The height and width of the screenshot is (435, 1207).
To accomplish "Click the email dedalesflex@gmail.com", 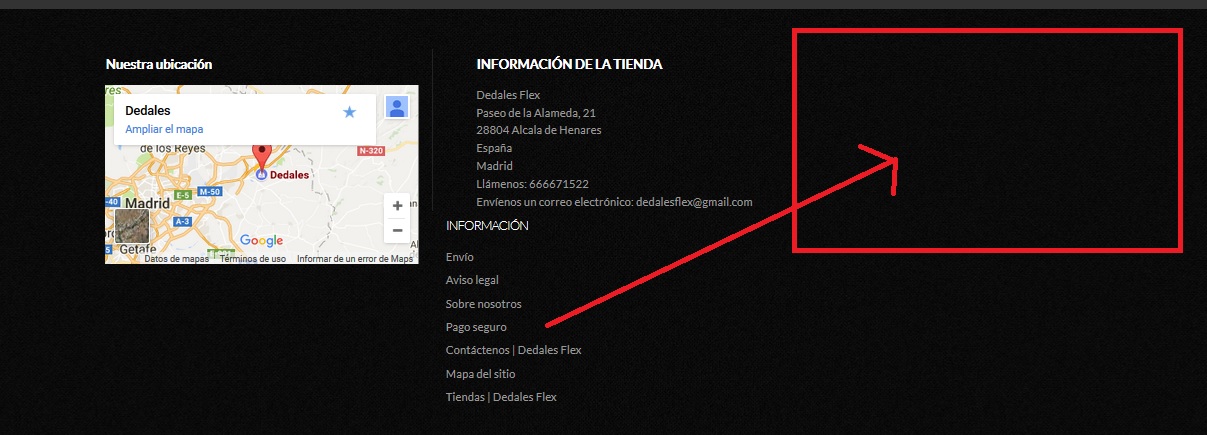I will click(694, 202).
